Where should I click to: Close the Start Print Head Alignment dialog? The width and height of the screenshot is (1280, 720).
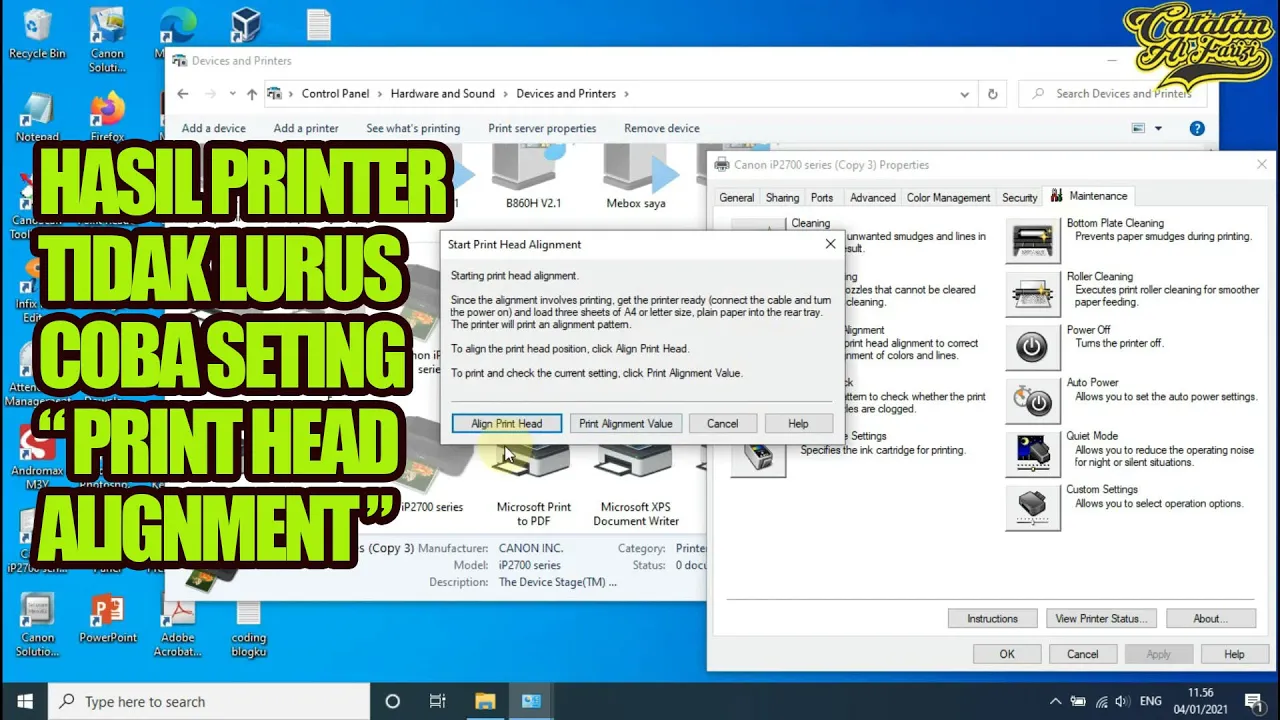point(830,244)
